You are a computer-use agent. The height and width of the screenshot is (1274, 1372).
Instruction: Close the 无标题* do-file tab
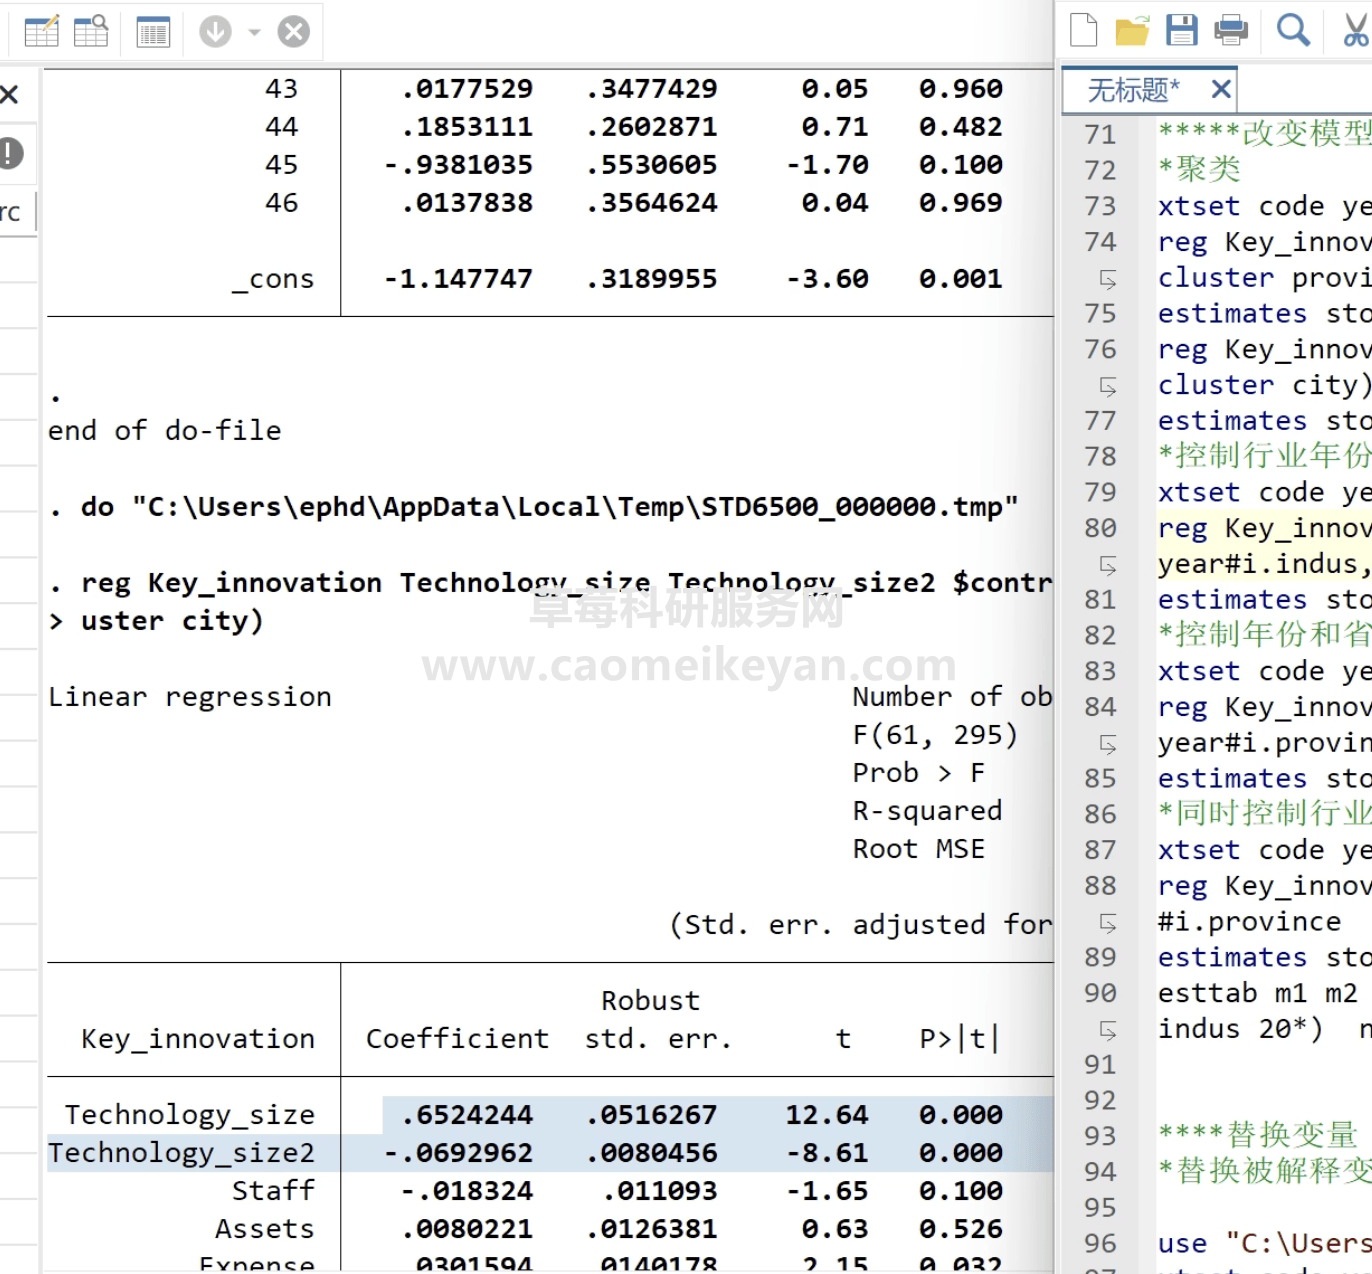click(x=1220, y=89)
